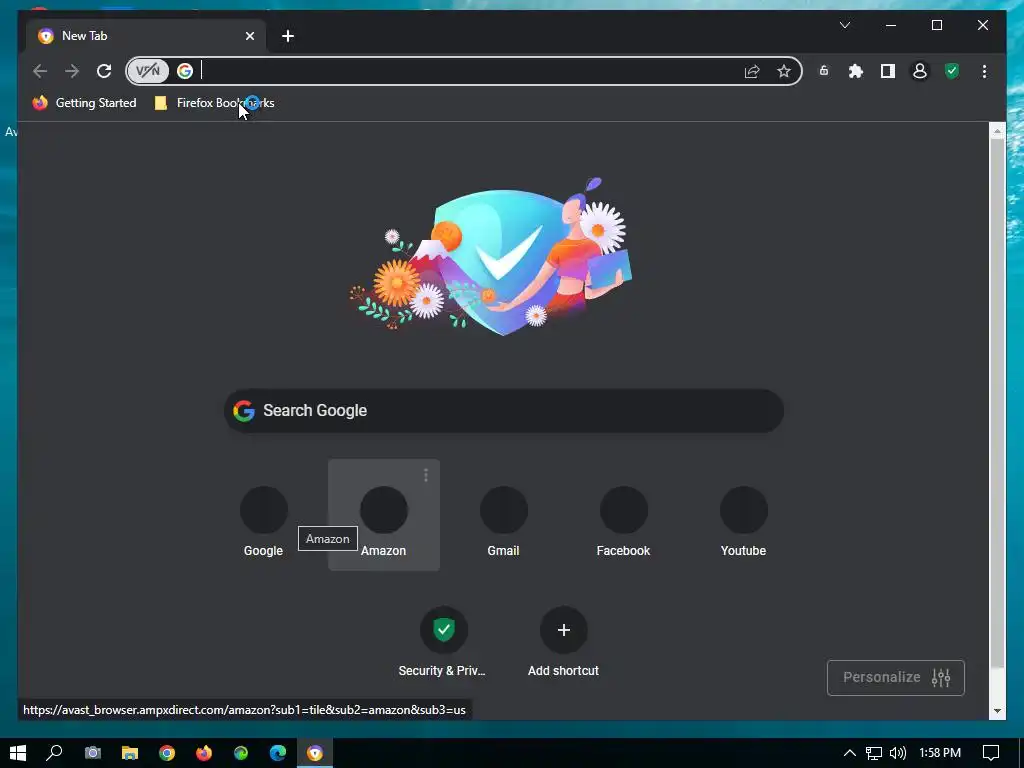The image size is (1024, 768).
Task: Maximize the browser window
Action: coord(936,25)
